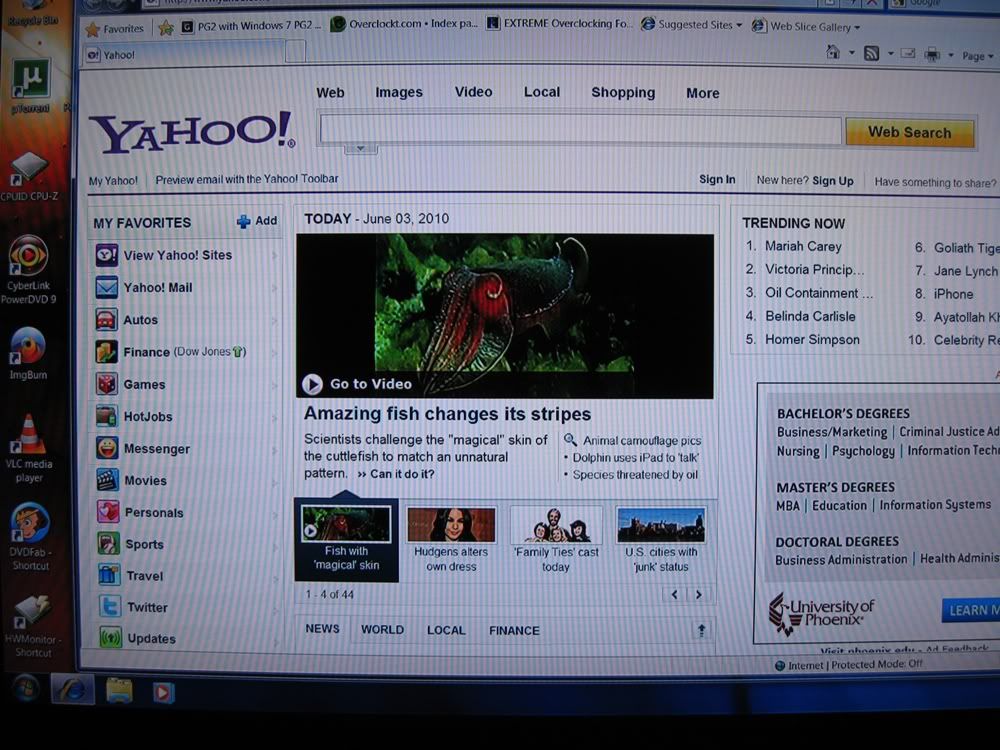The image size is (1000, 750).
Task: Click the Updates signal icon
Action: point(111,638)
